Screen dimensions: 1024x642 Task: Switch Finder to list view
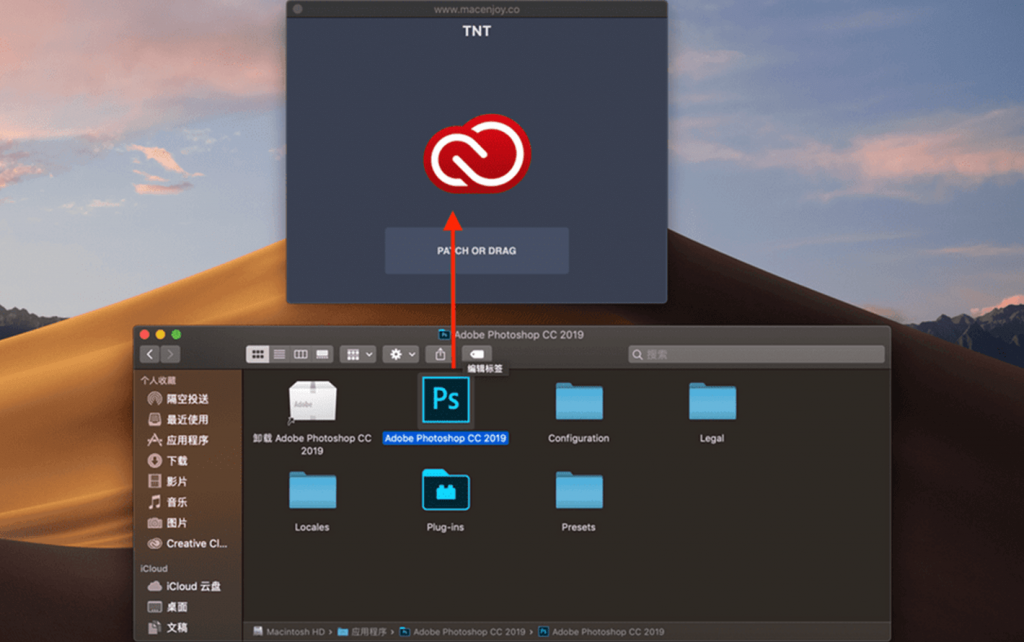click(x=279, y=354)
